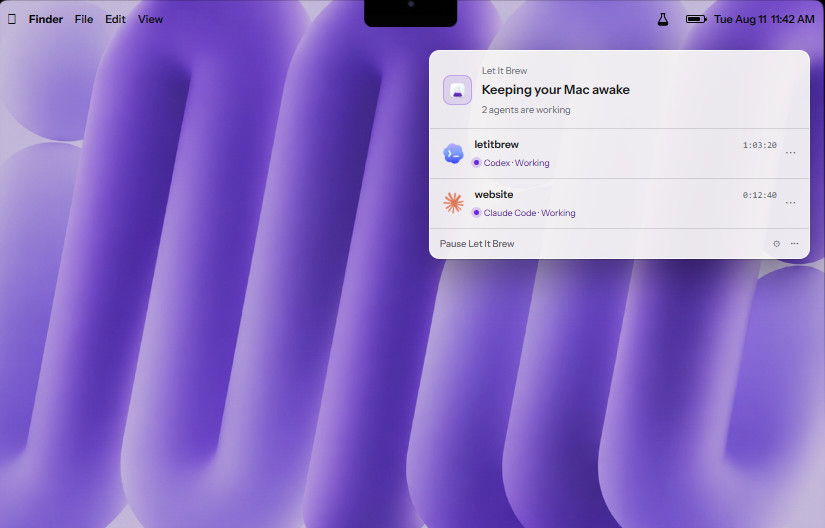Click the 0:12:40 elapsed timer
825x528 pixels.
click(x=759, y=195)
